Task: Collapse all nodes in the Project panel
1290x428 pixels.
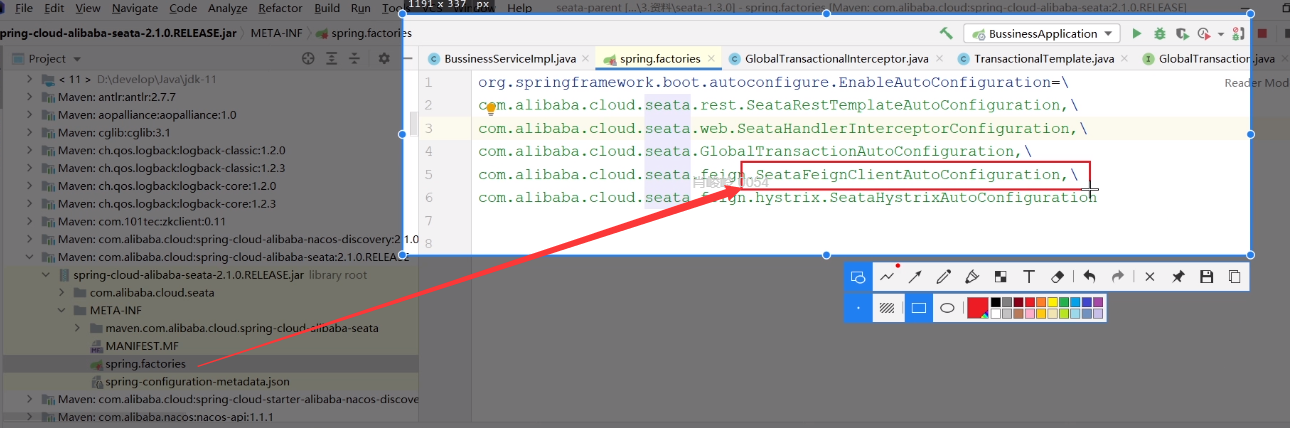Action: pyautogui.click(x=355, y=59)
